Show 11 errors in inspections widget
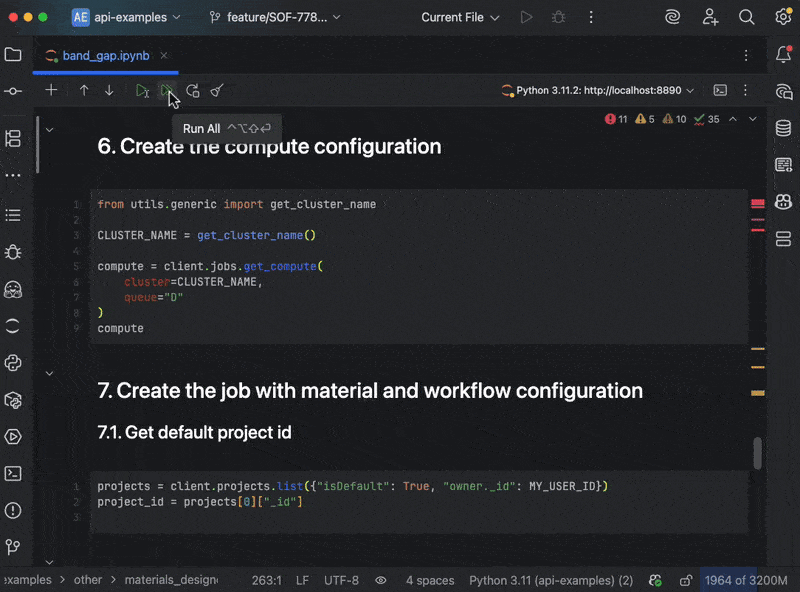The height and width of the screenshot is (592, 800). click(616, 119)
